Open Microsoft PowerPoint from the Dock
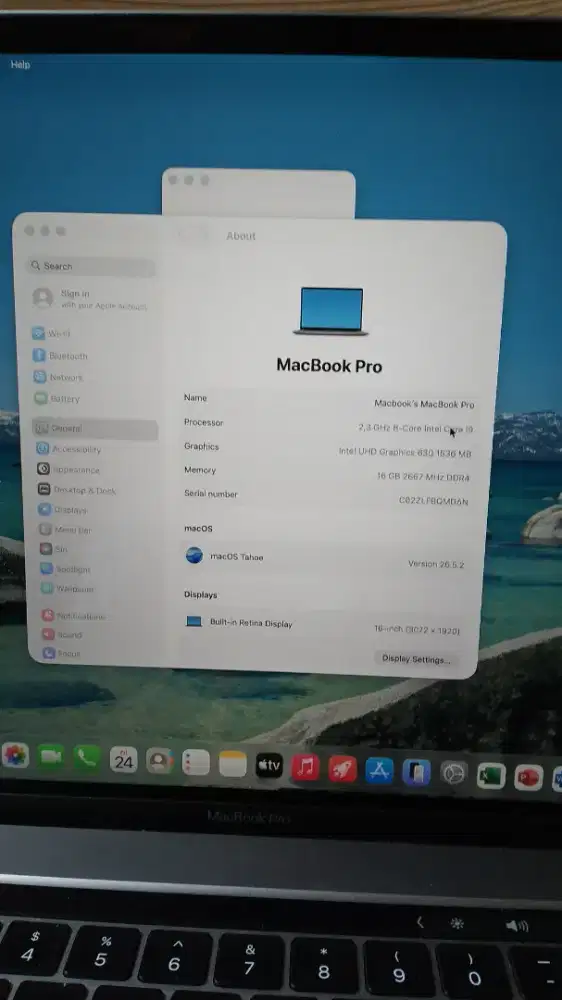The height and width of the screenshot is (1000, 562). tap(529, 779)
